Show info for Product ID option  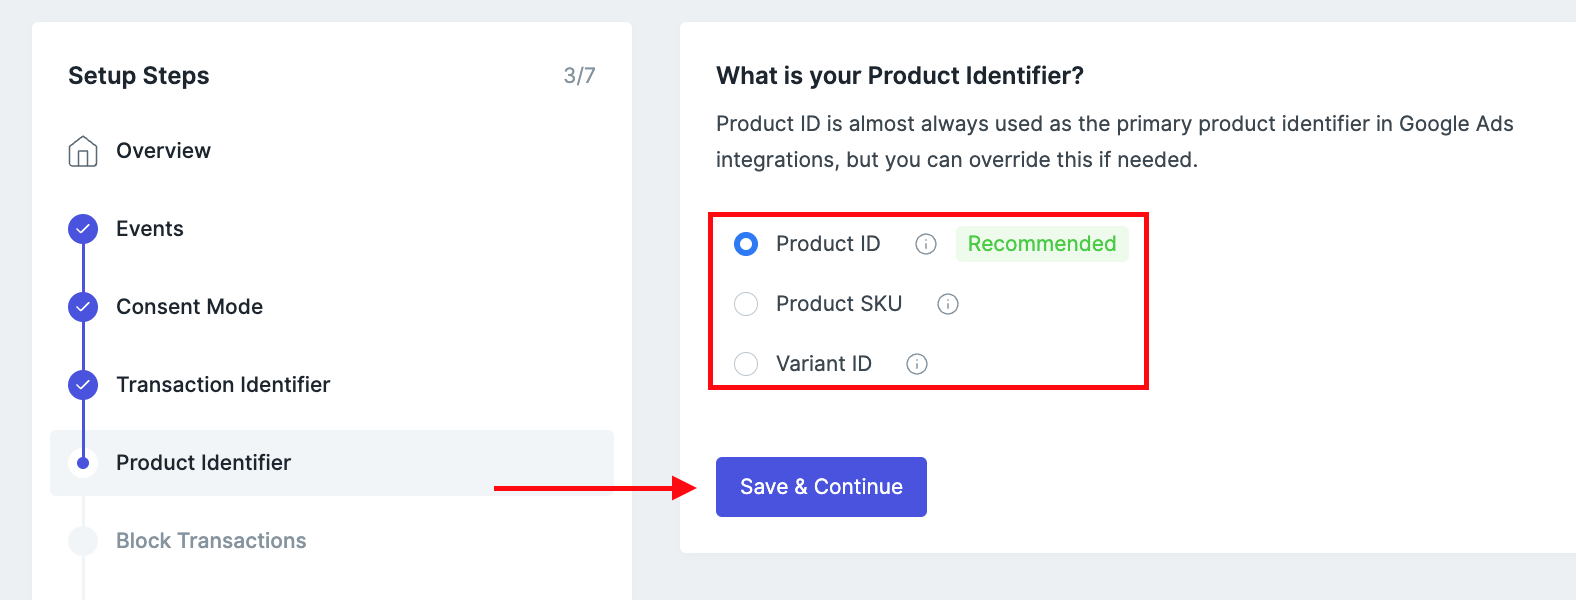(x=926, y=244)
